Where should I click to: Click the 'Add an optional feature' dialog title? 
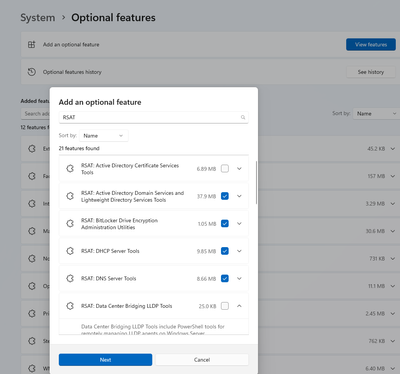tap(100, 102)
